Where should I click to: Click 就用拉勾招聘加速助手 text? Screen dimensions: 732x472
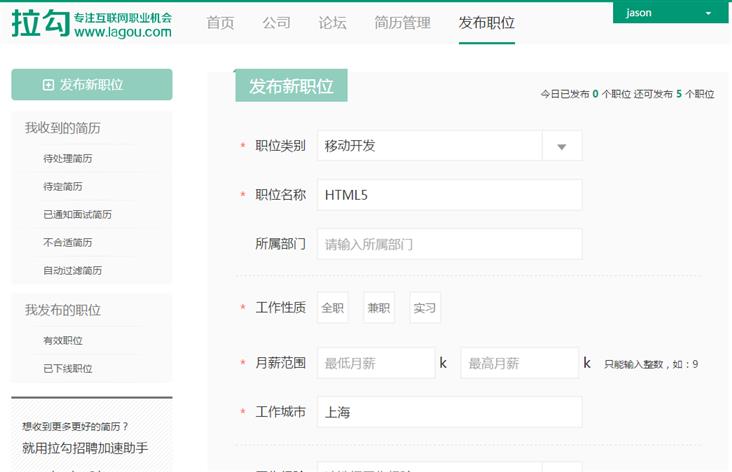85,448
